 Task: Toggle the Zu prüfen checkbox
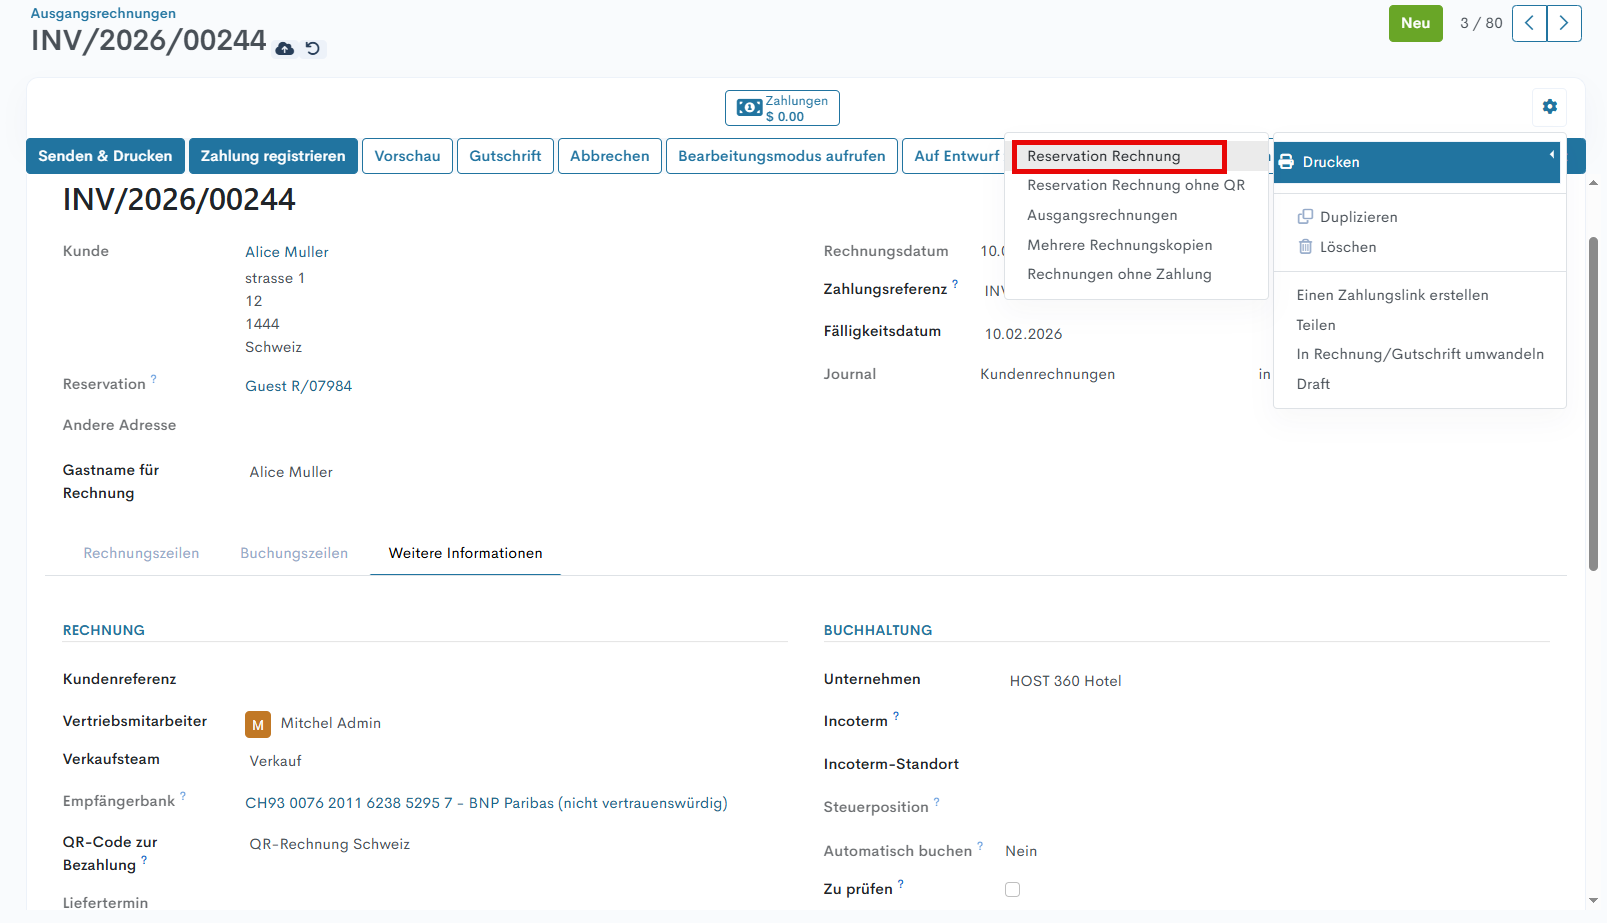pyautogui.click(x=1012, y=889)
